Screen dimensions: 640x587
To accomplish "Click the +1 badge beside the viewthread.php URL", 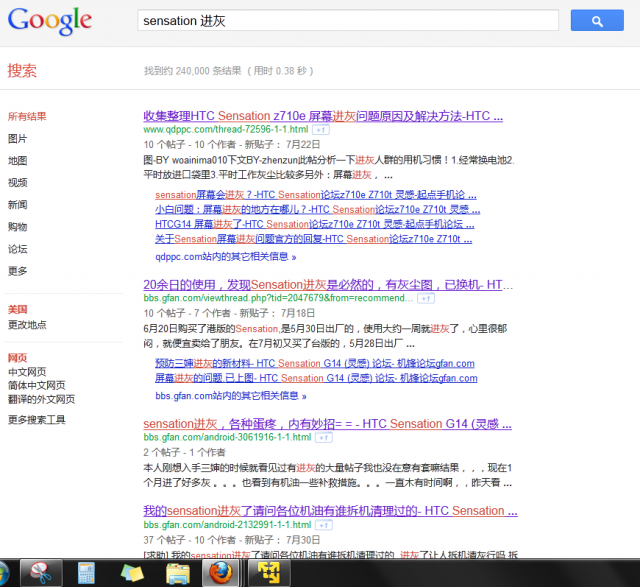I will click(x=426, y=298).
